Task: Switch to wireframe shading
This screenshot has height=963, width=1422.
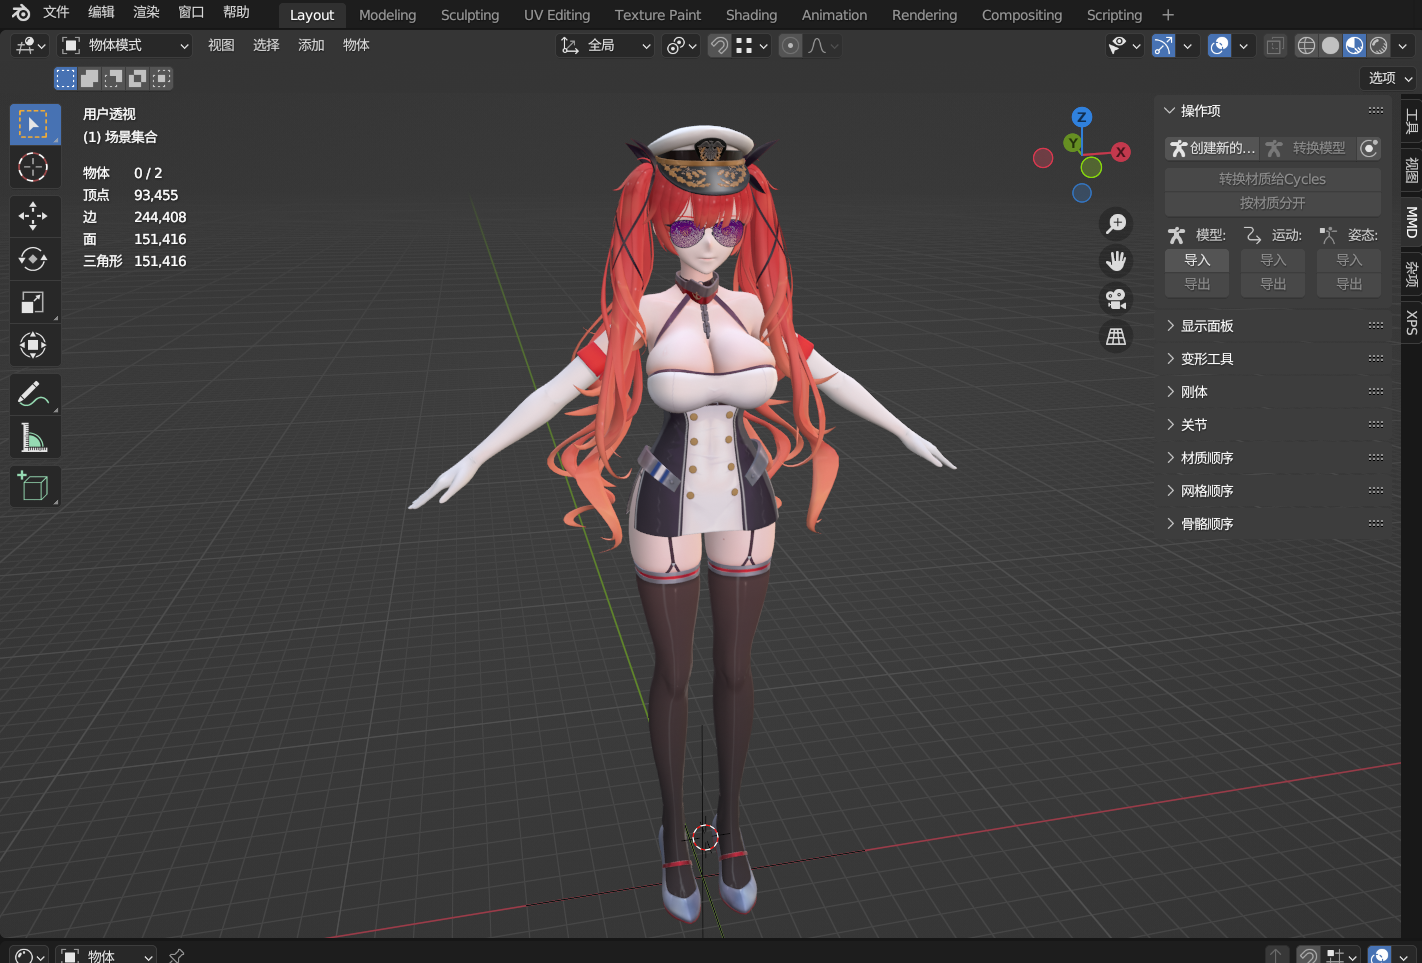Action: point(1306,46)
